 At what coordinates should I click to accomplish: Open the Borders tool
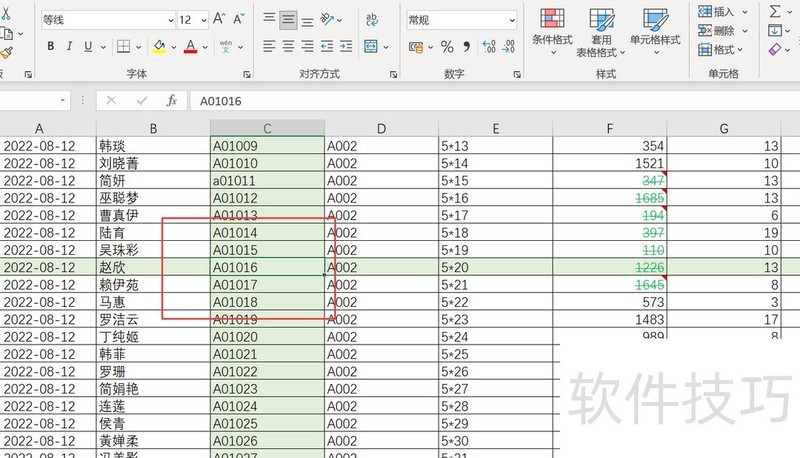click(123, 47)
